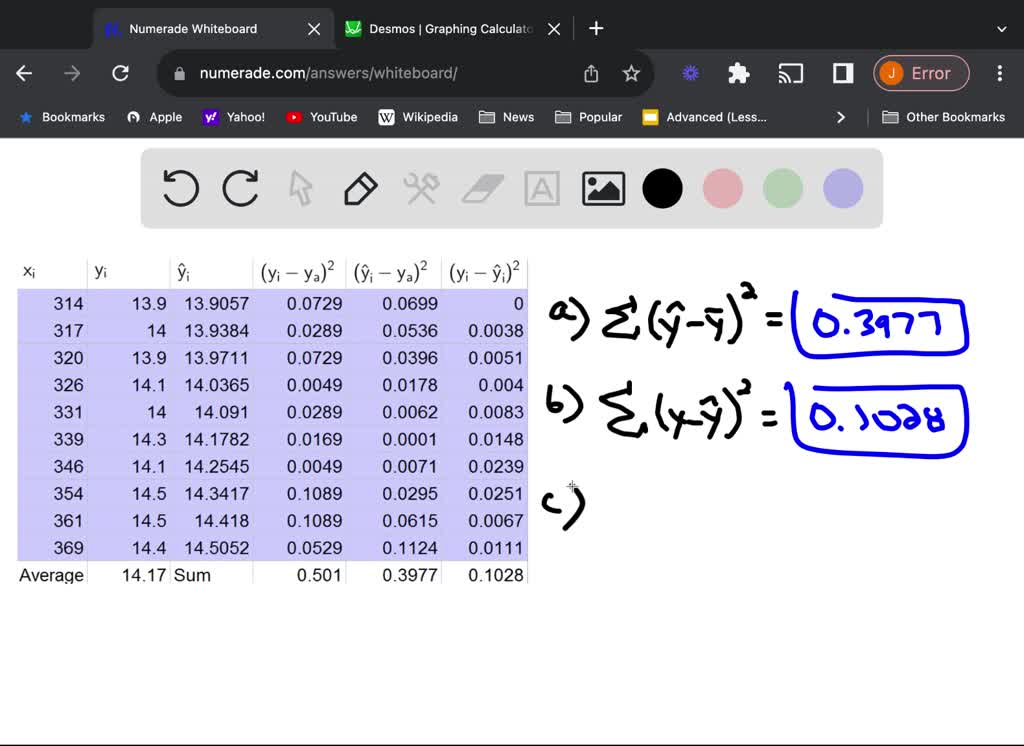The height and width of the screenshot is (746, 1024).
Task: Open the YouTube bookmark
Action: [321, 117]
